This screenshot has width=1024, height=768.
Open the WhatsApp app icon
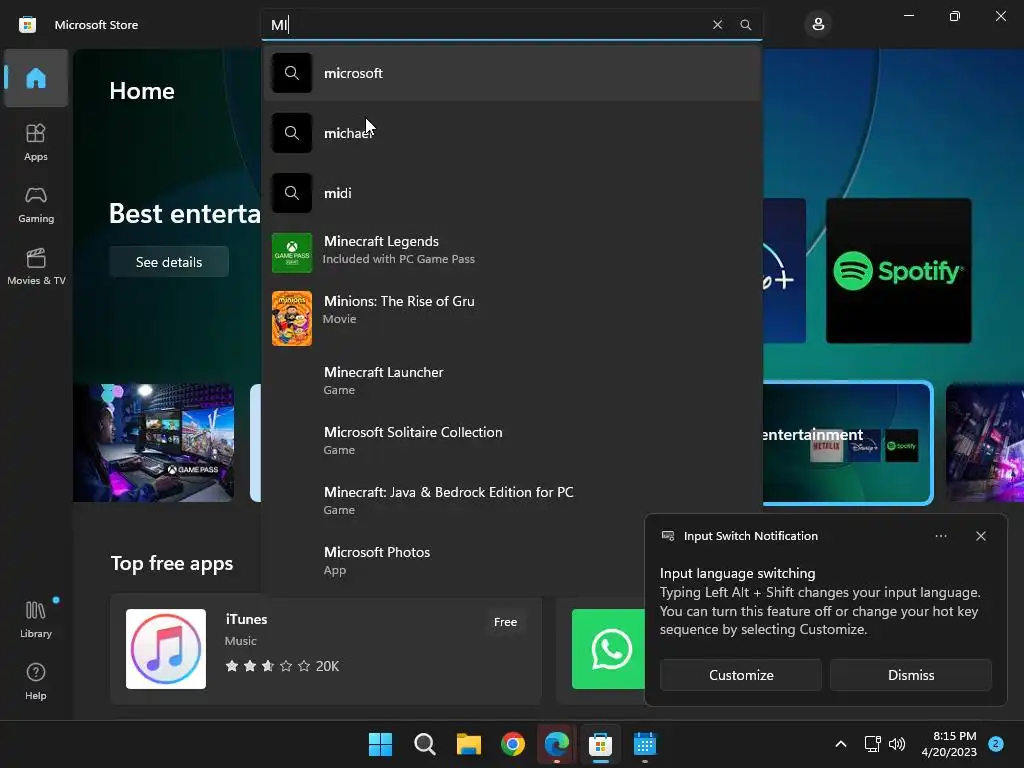[x=609, y=649]
